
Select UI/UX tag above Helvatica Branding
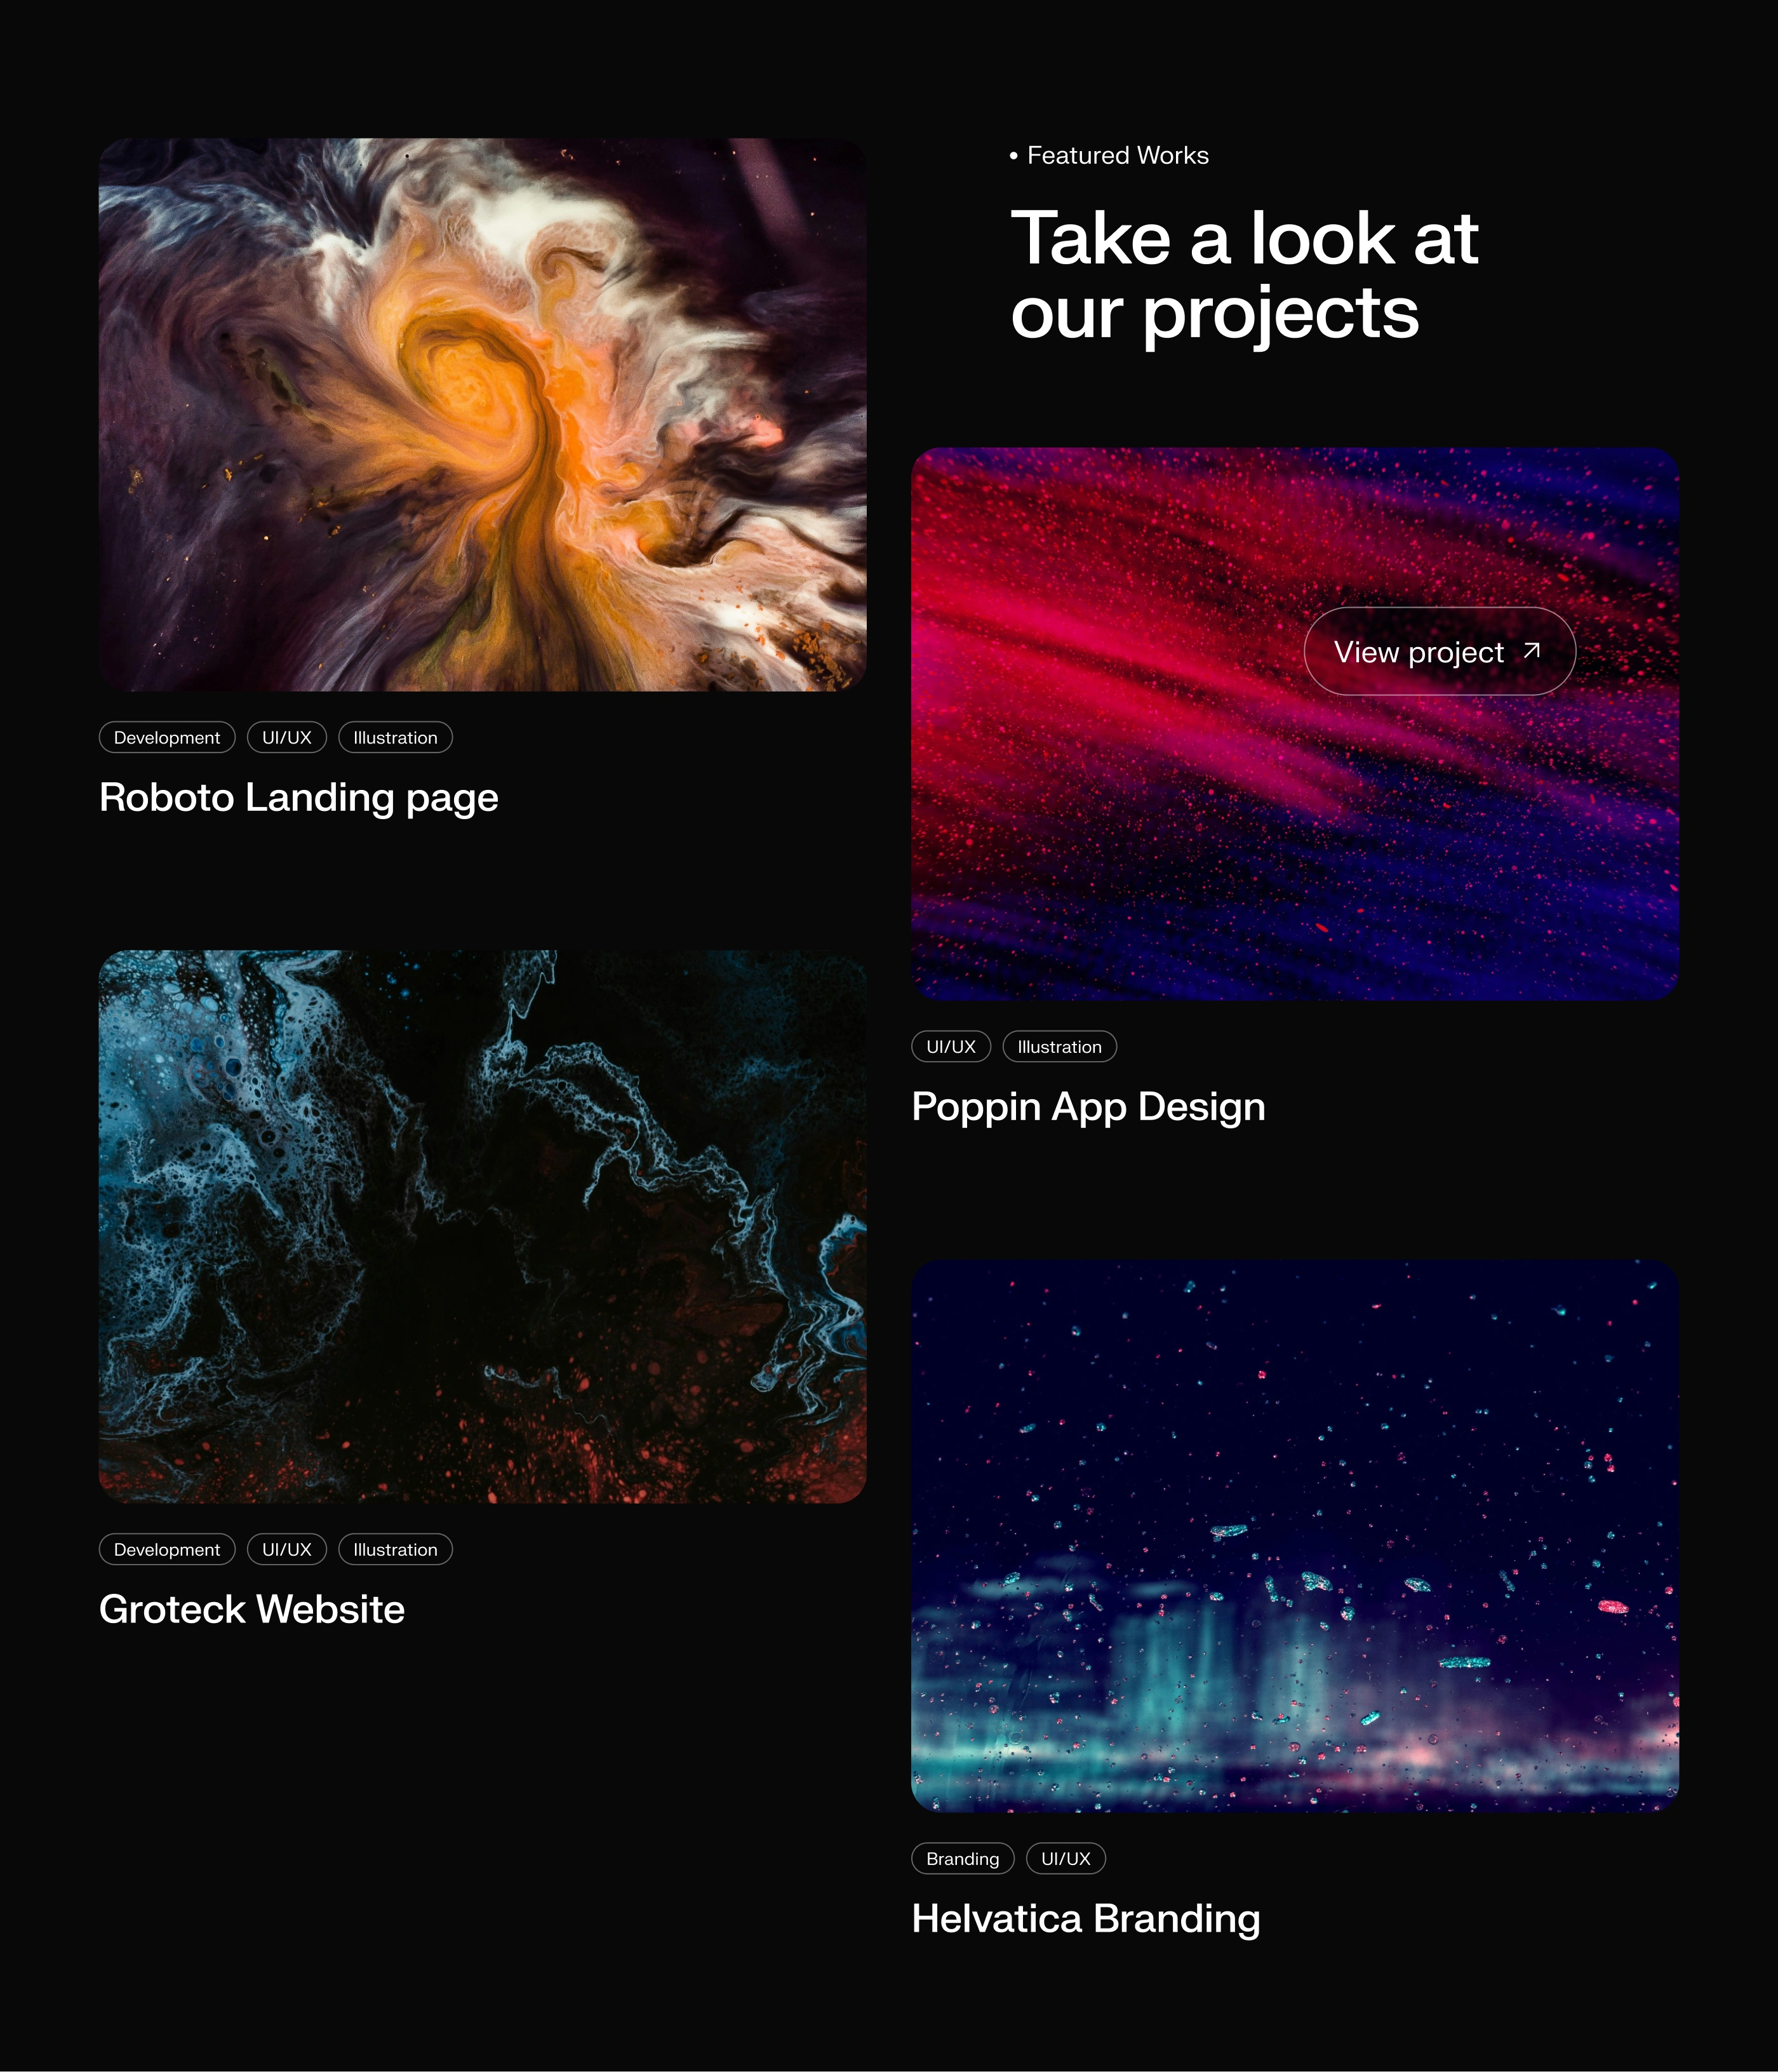[x=1066, y=1858]
